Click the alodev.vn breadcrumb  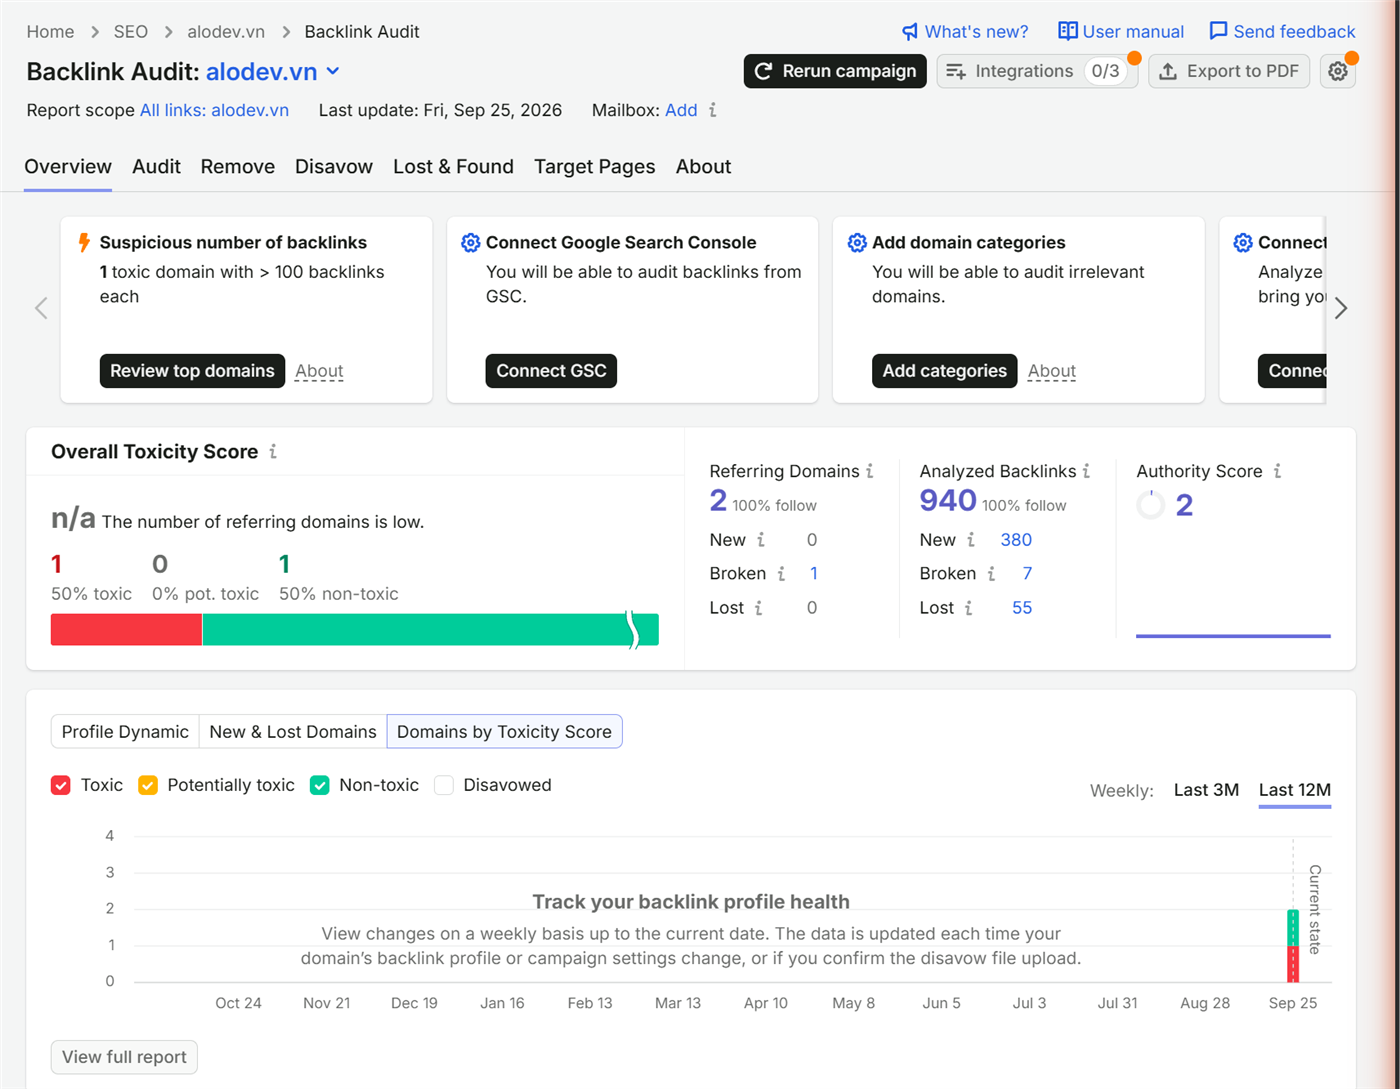coord(226,32)
